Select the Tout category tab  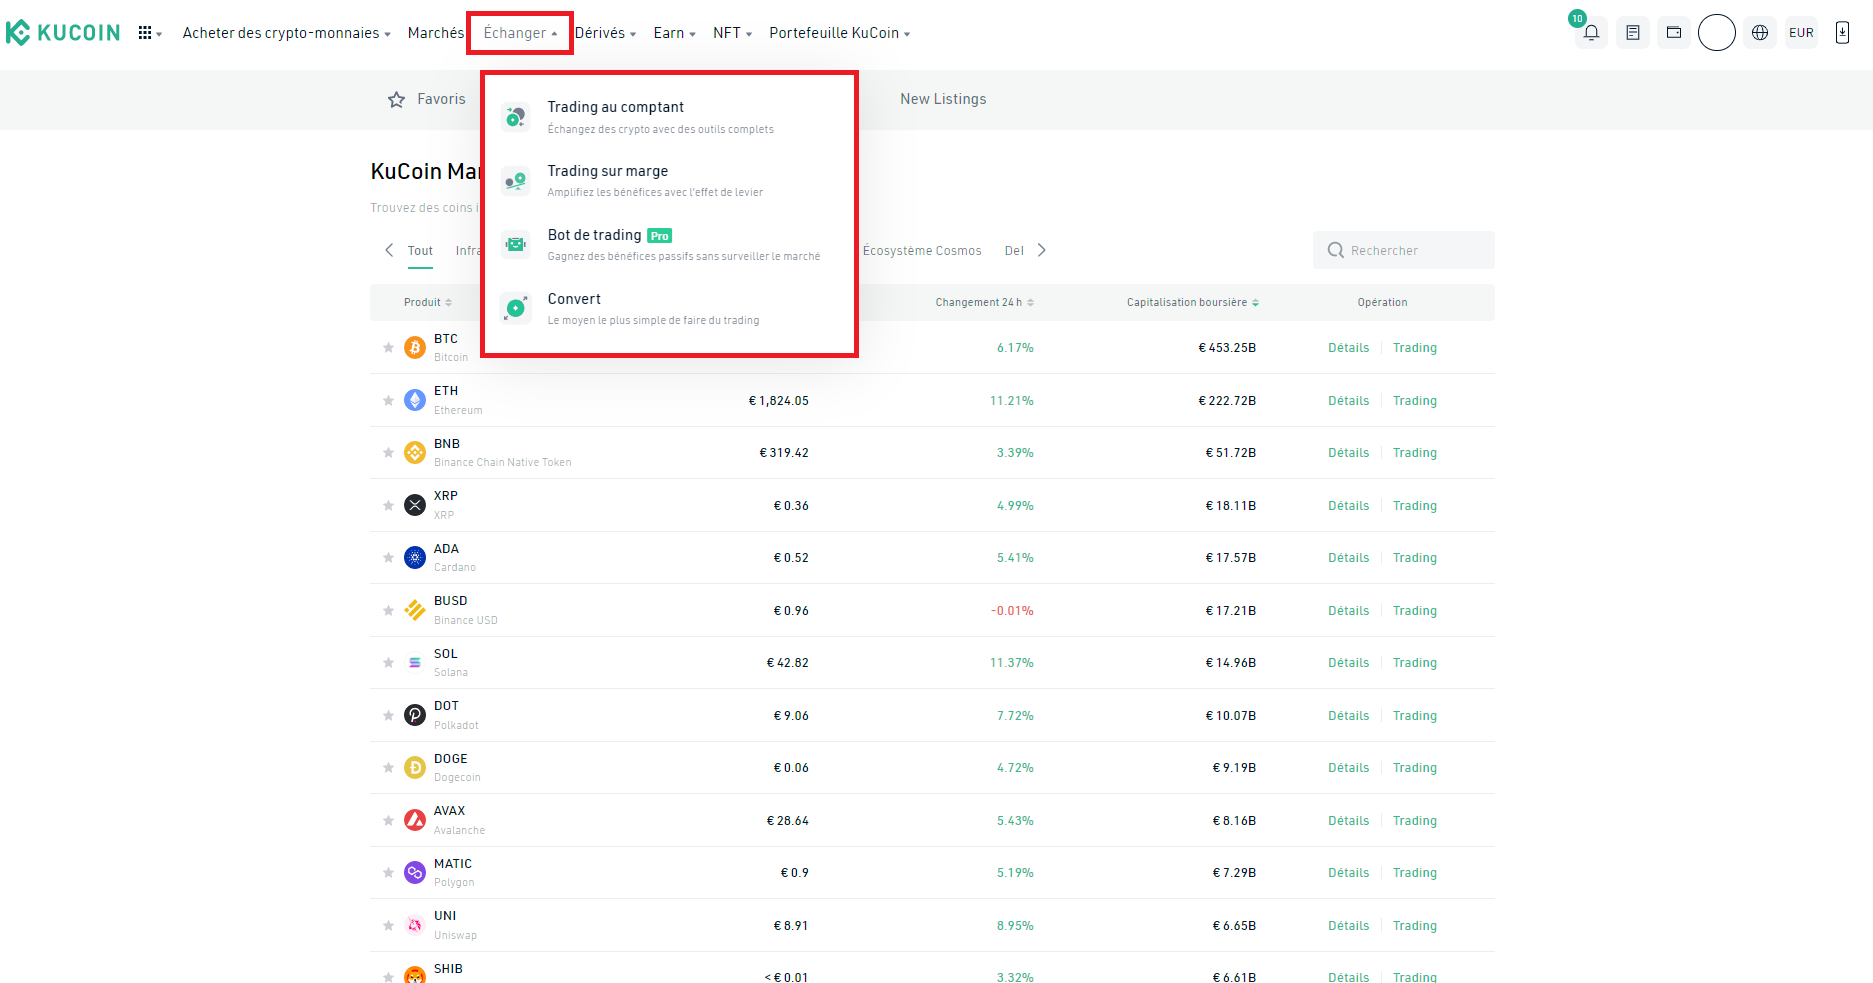(x=420, y=251)
